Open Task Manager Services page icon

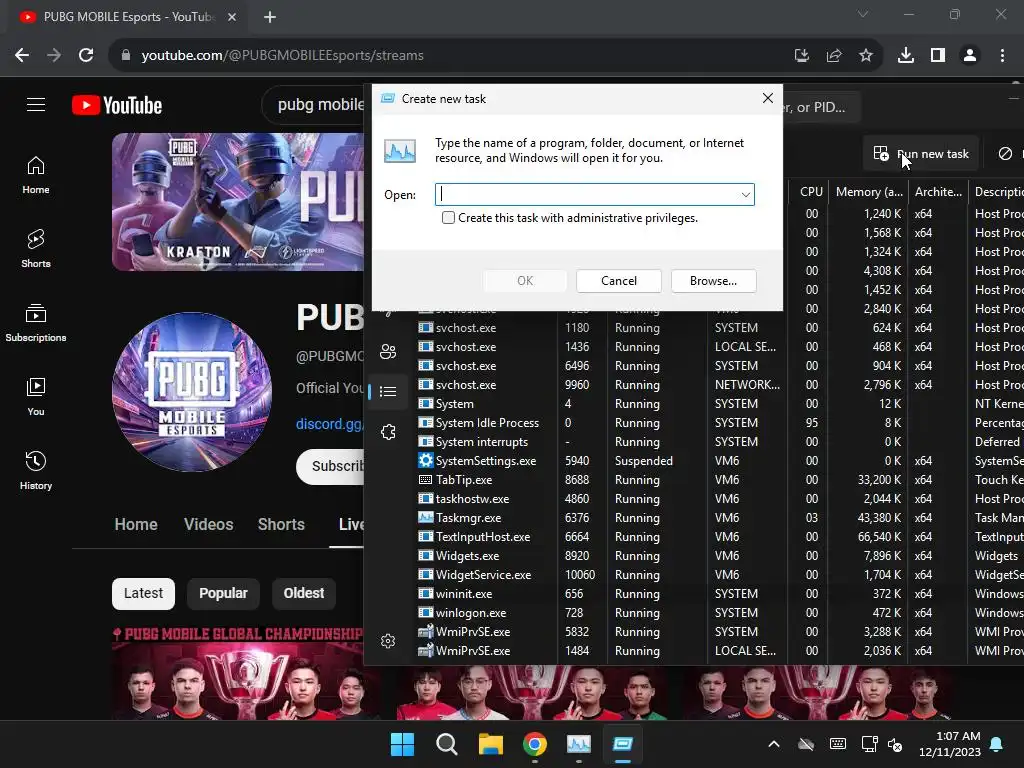click(388, 432)
